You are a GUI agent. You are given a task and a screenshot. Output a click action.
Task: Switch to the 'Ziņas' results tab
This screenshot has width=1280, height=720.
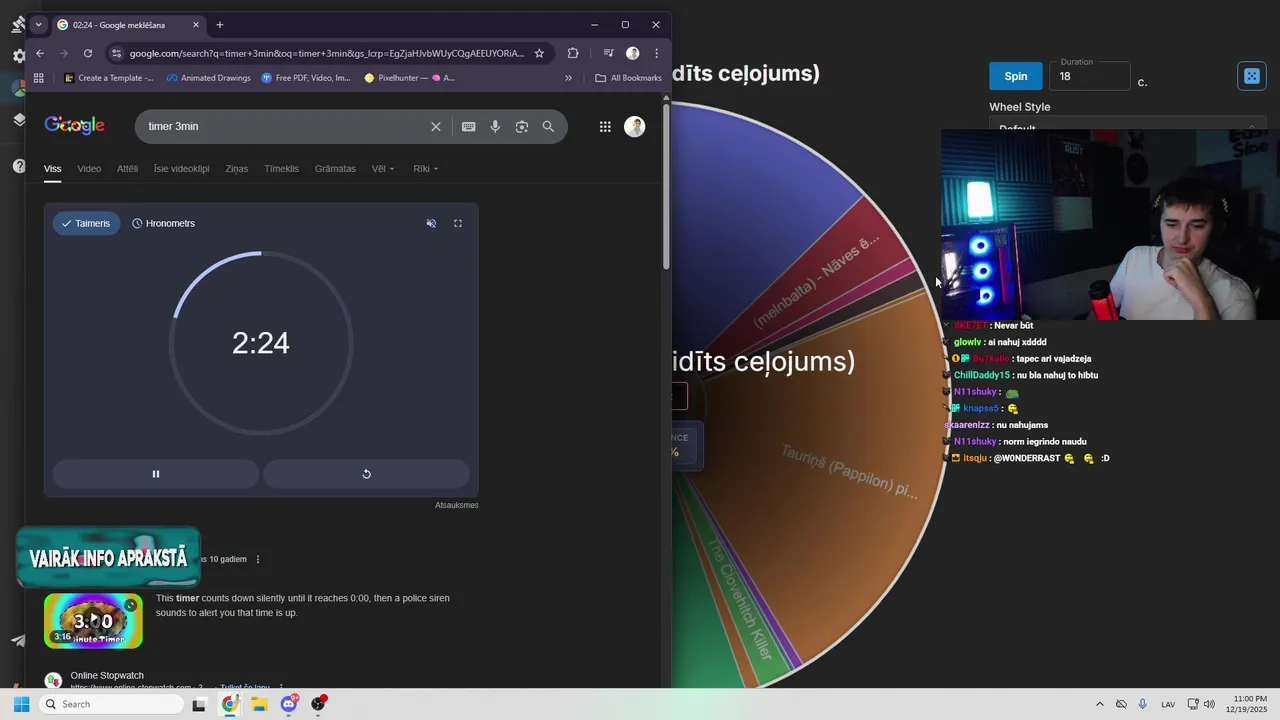236,169
